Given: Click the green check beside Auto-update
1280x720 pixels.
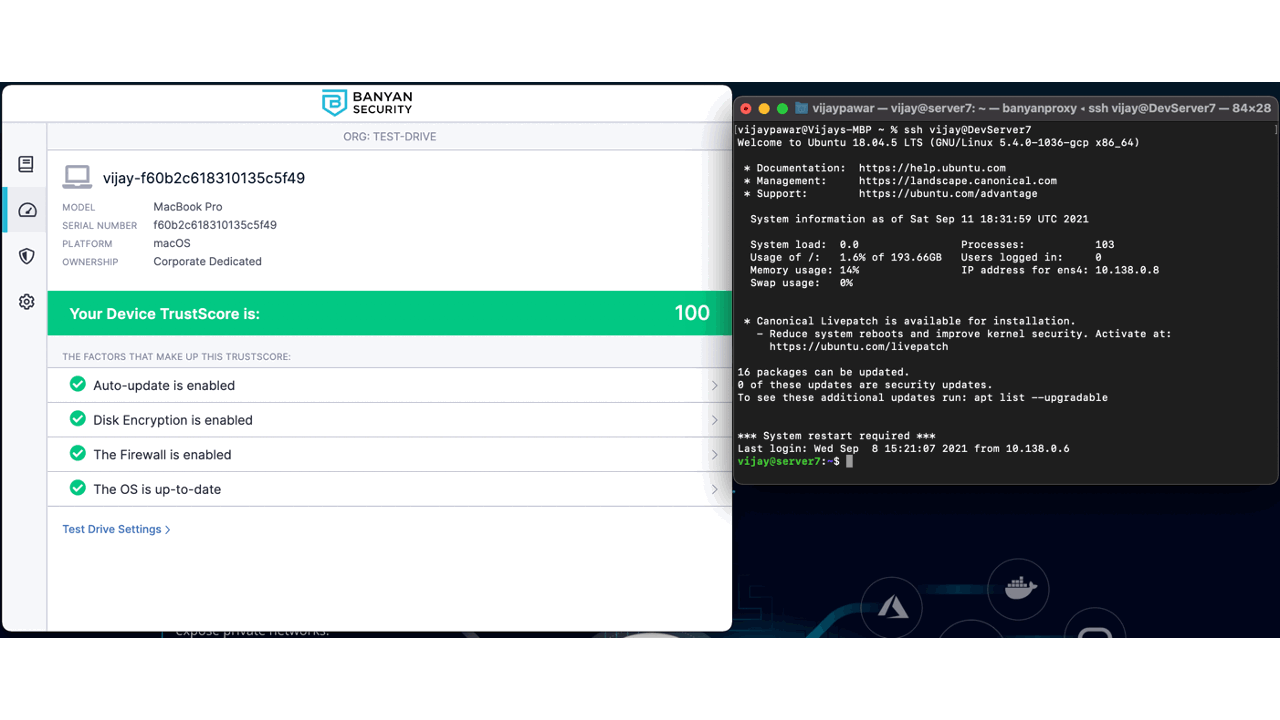Looking at the screenshot, I should (77, 385).
